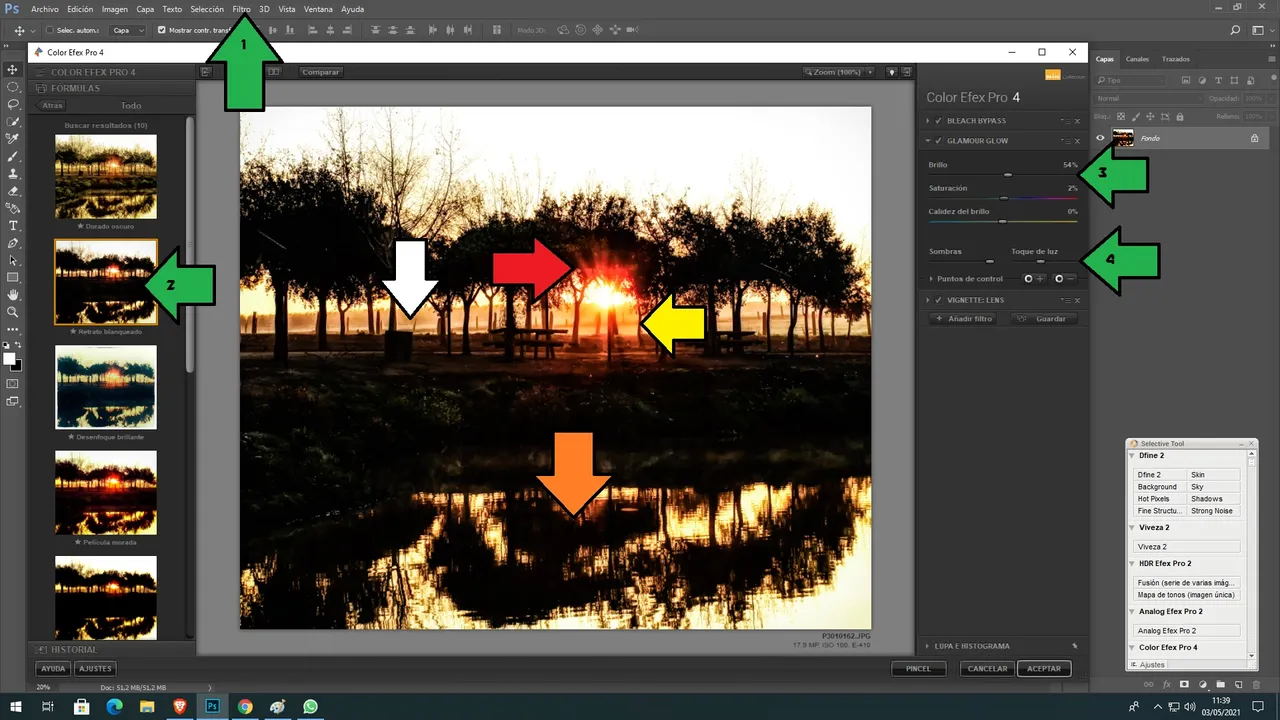Viewport: 1280px width, 720px height.
Task: Remove the Bleach Bypass filter with X
Action: [1077, 121]
